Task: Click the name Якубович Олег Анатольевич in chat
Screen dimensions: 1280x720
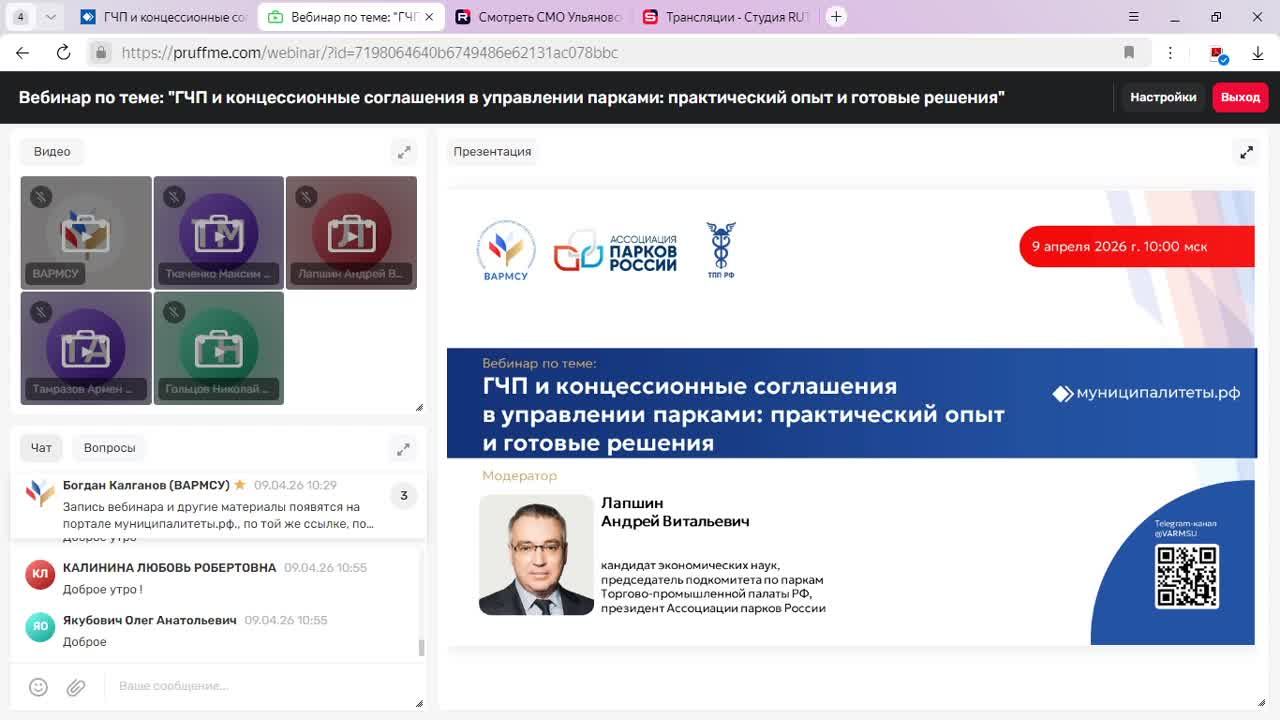Action: (150, 621)
